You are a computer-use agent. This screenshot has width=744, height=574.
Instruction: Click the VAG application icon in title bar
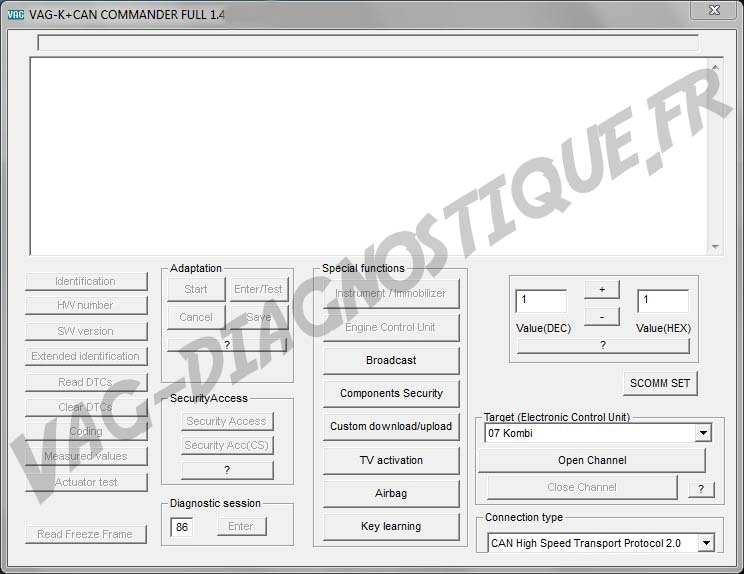[x=16, y=14]
